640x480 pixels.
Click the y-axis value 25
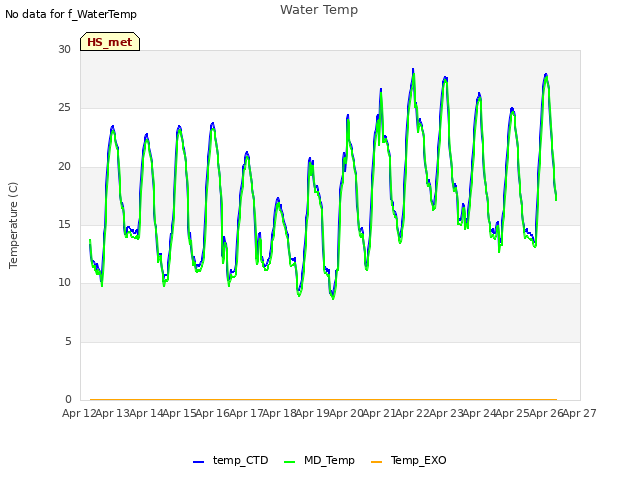point(64,107)
